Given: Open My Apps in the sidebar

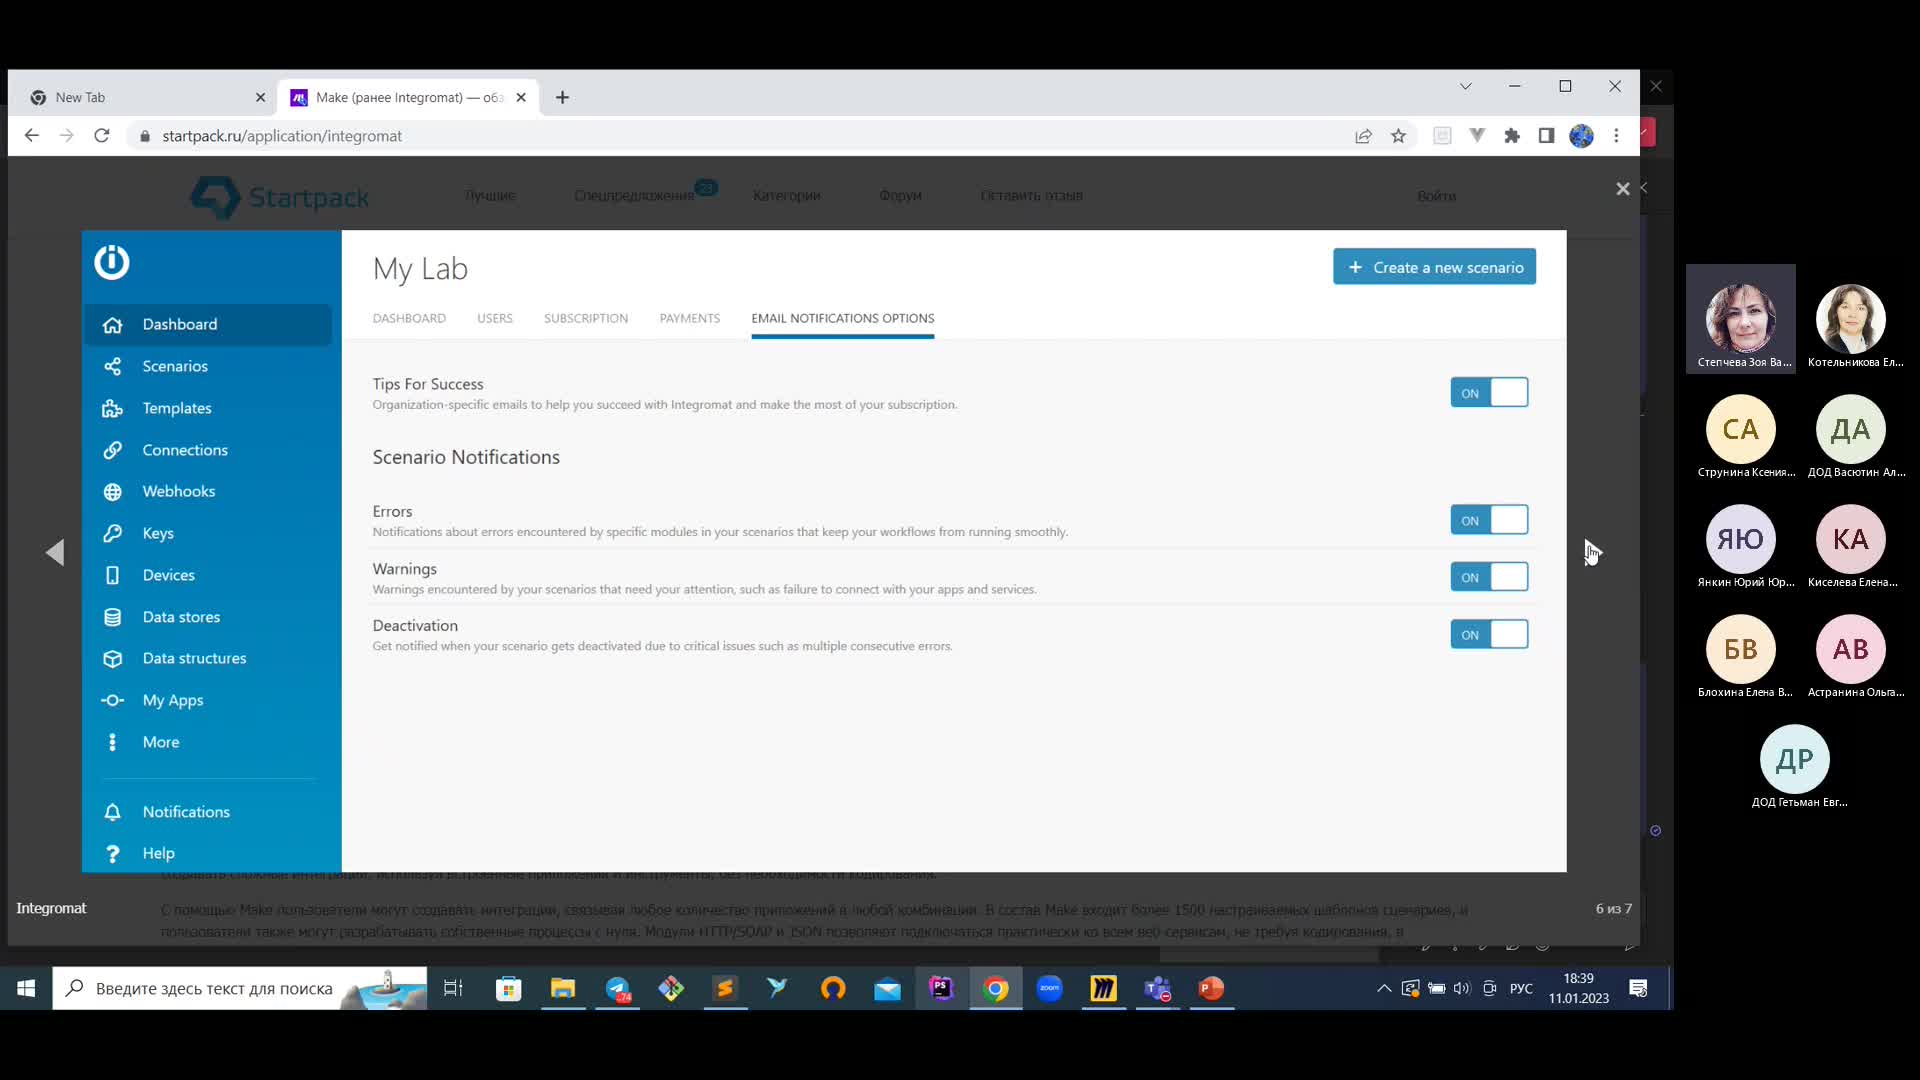Looking at the screenshot, I should (208, 701).
